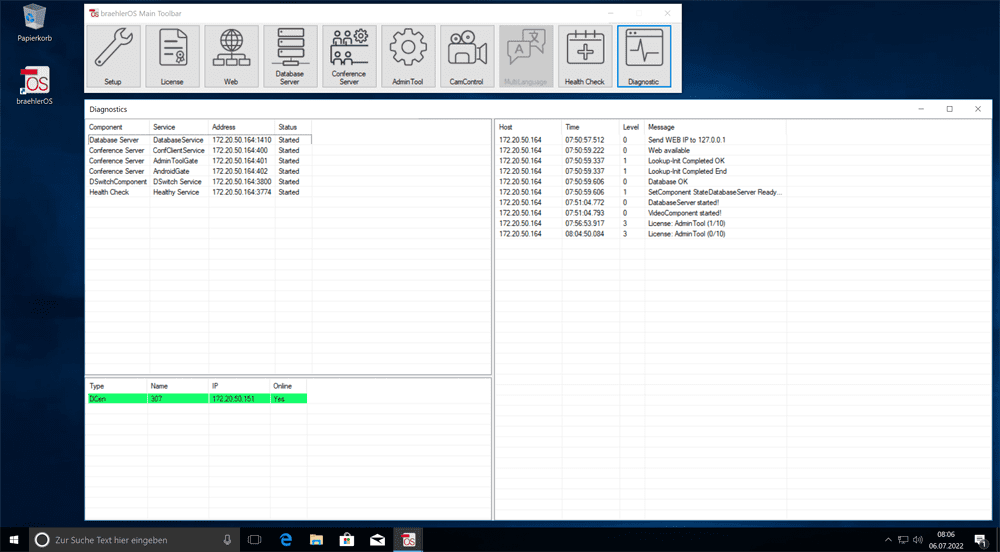Launch the AdminTool gear icon
Image resolution: width=1000 pixels, height=552 pixels.
click(x=408, y=56)
